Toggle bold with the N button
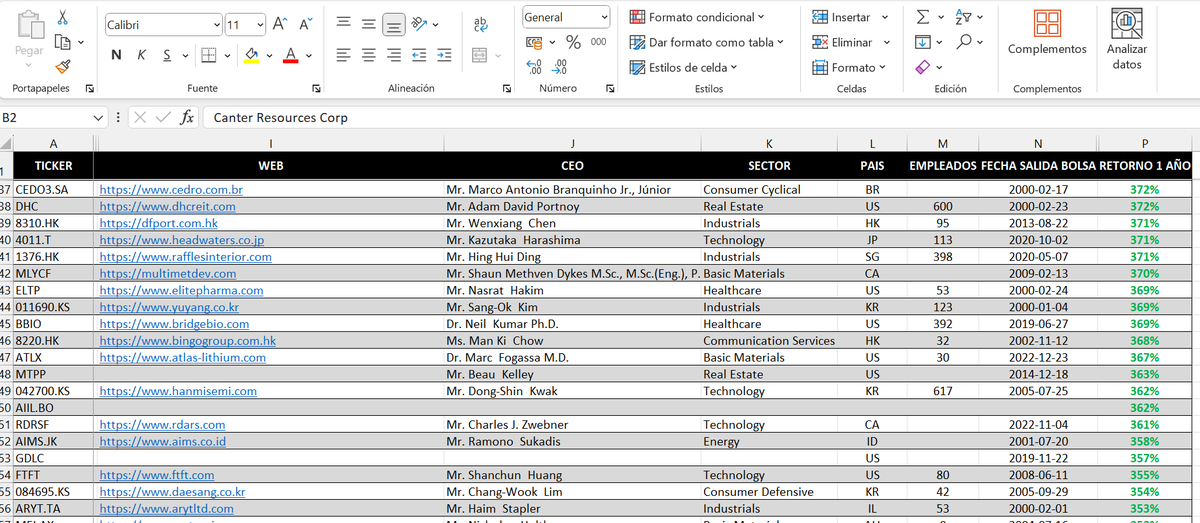This screenshot has width=1200, height=523. point(117,55)
